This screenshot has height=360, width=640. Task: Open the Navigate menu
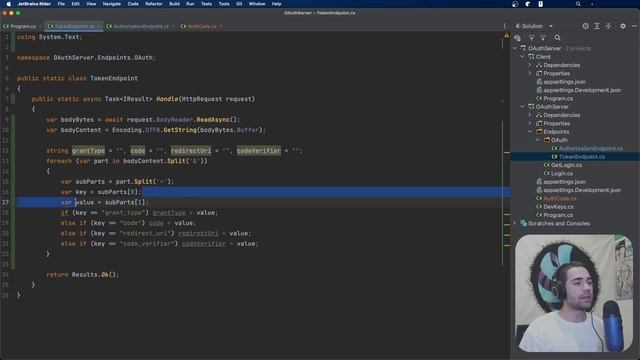point(111,4)
